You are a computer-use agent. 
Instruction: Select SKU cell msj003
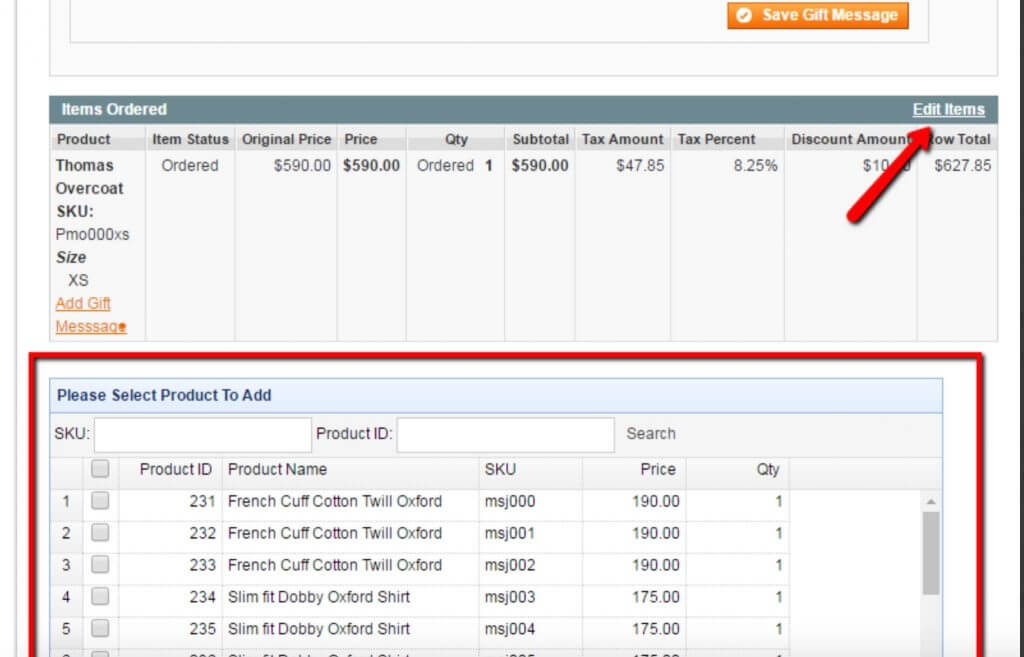coord(510,597)
